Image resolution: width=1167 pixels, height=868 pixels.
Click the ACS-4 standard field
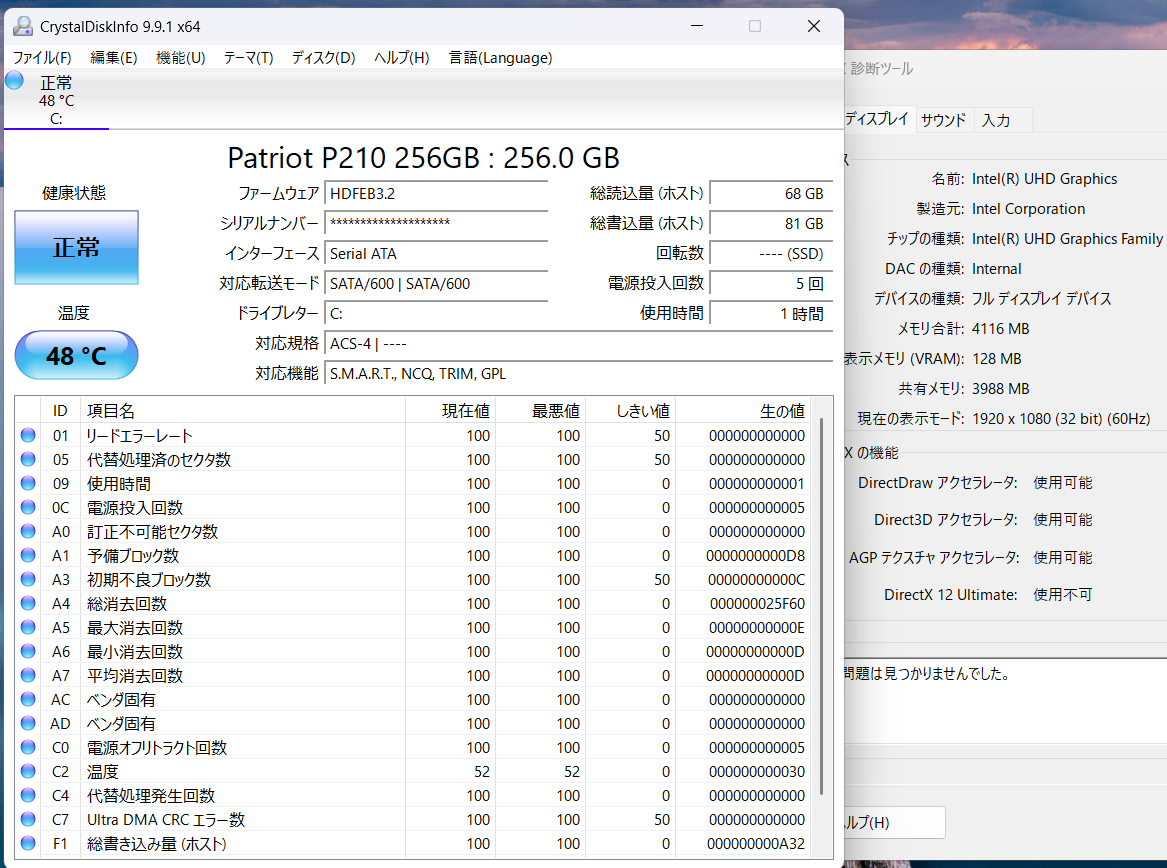(578, 344)
